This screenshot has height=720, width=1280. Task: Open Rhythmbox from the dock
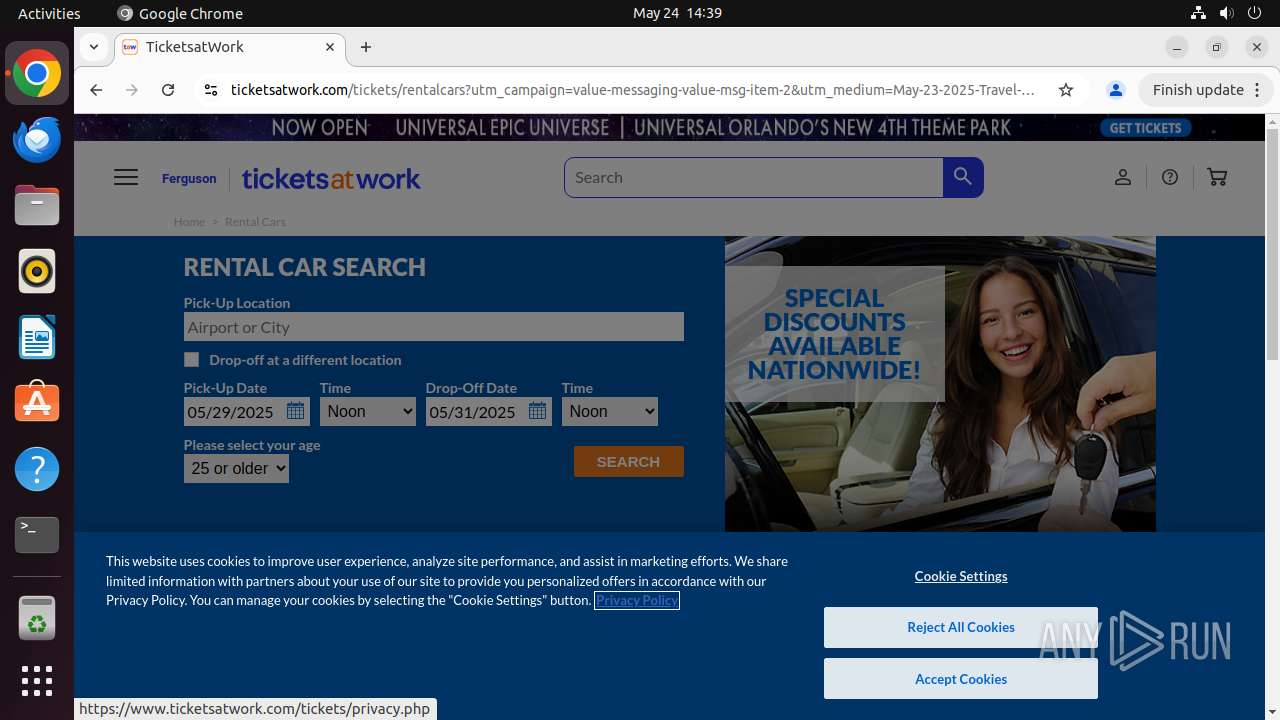37,271
